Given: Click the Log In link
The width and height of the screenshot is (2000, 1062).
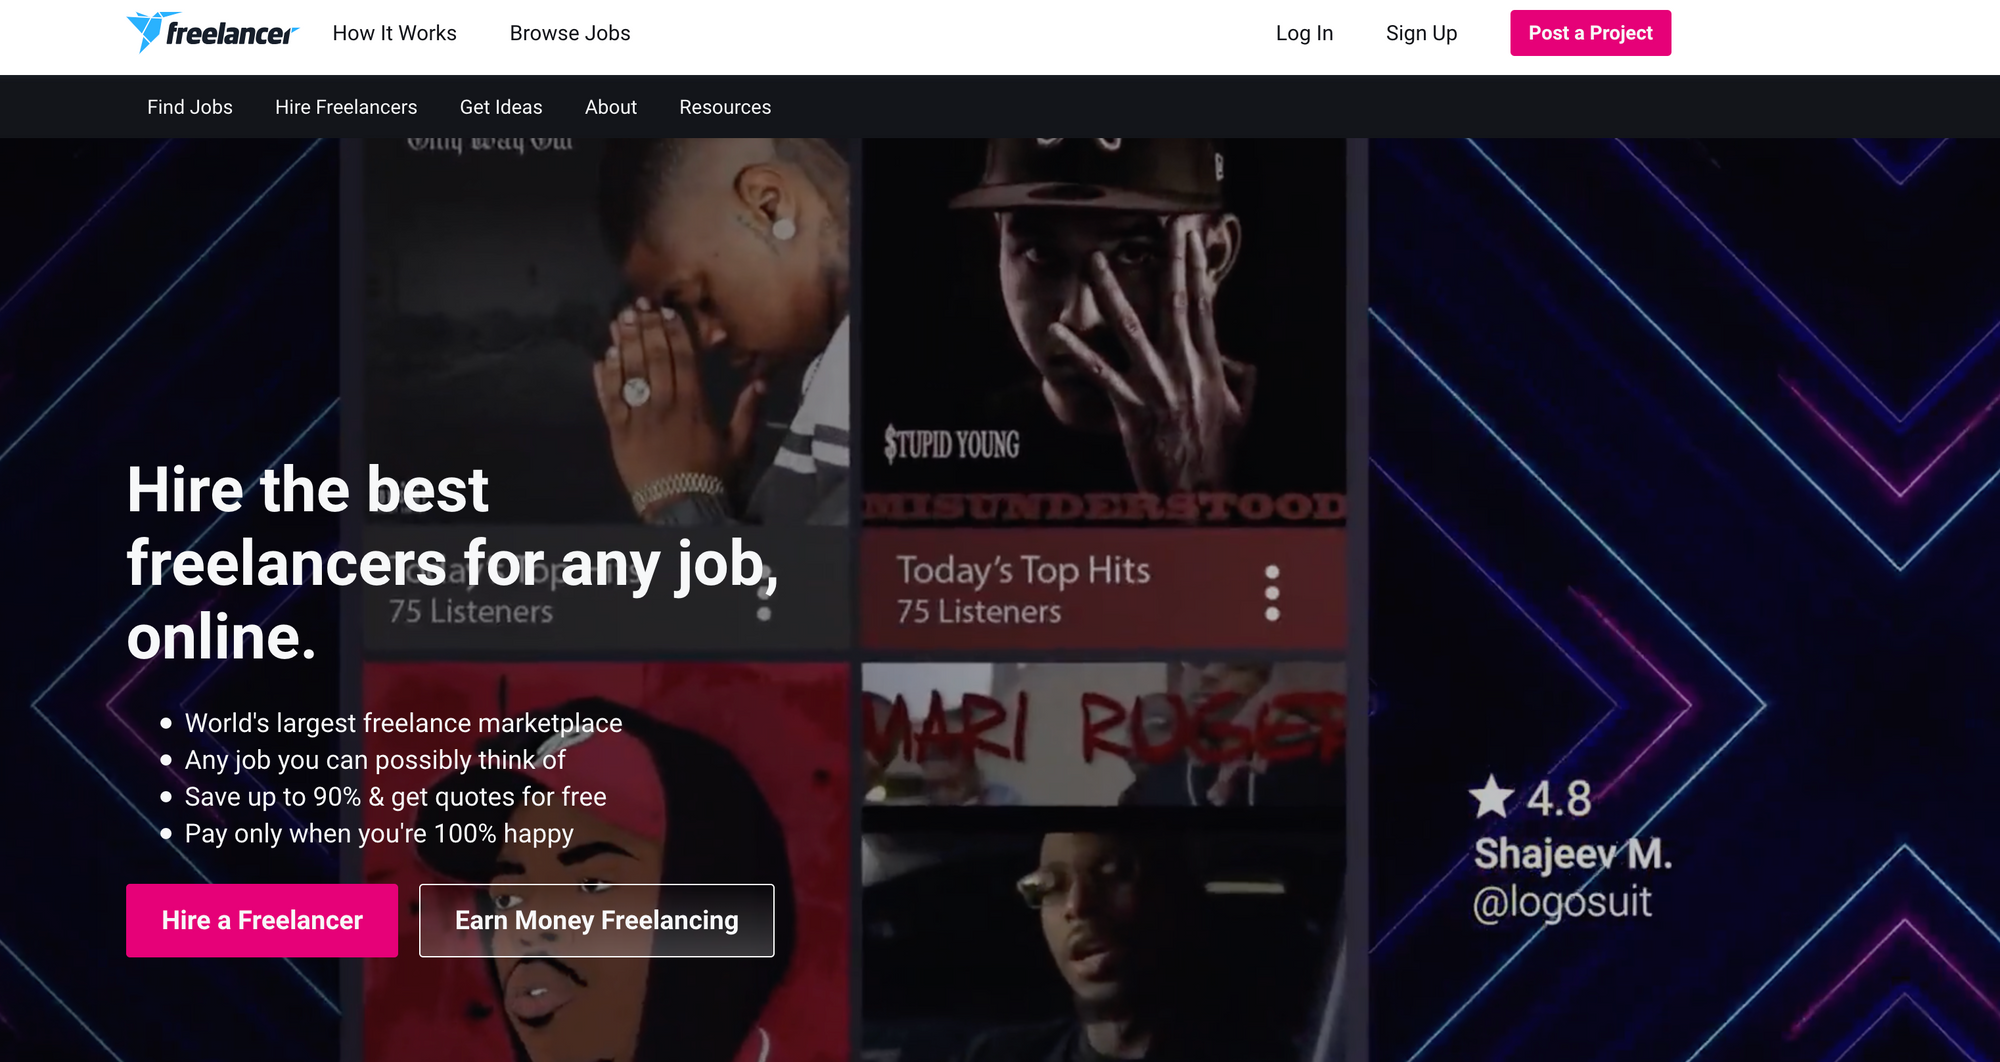Looking at the screenshot, I should coord(1304,33).
